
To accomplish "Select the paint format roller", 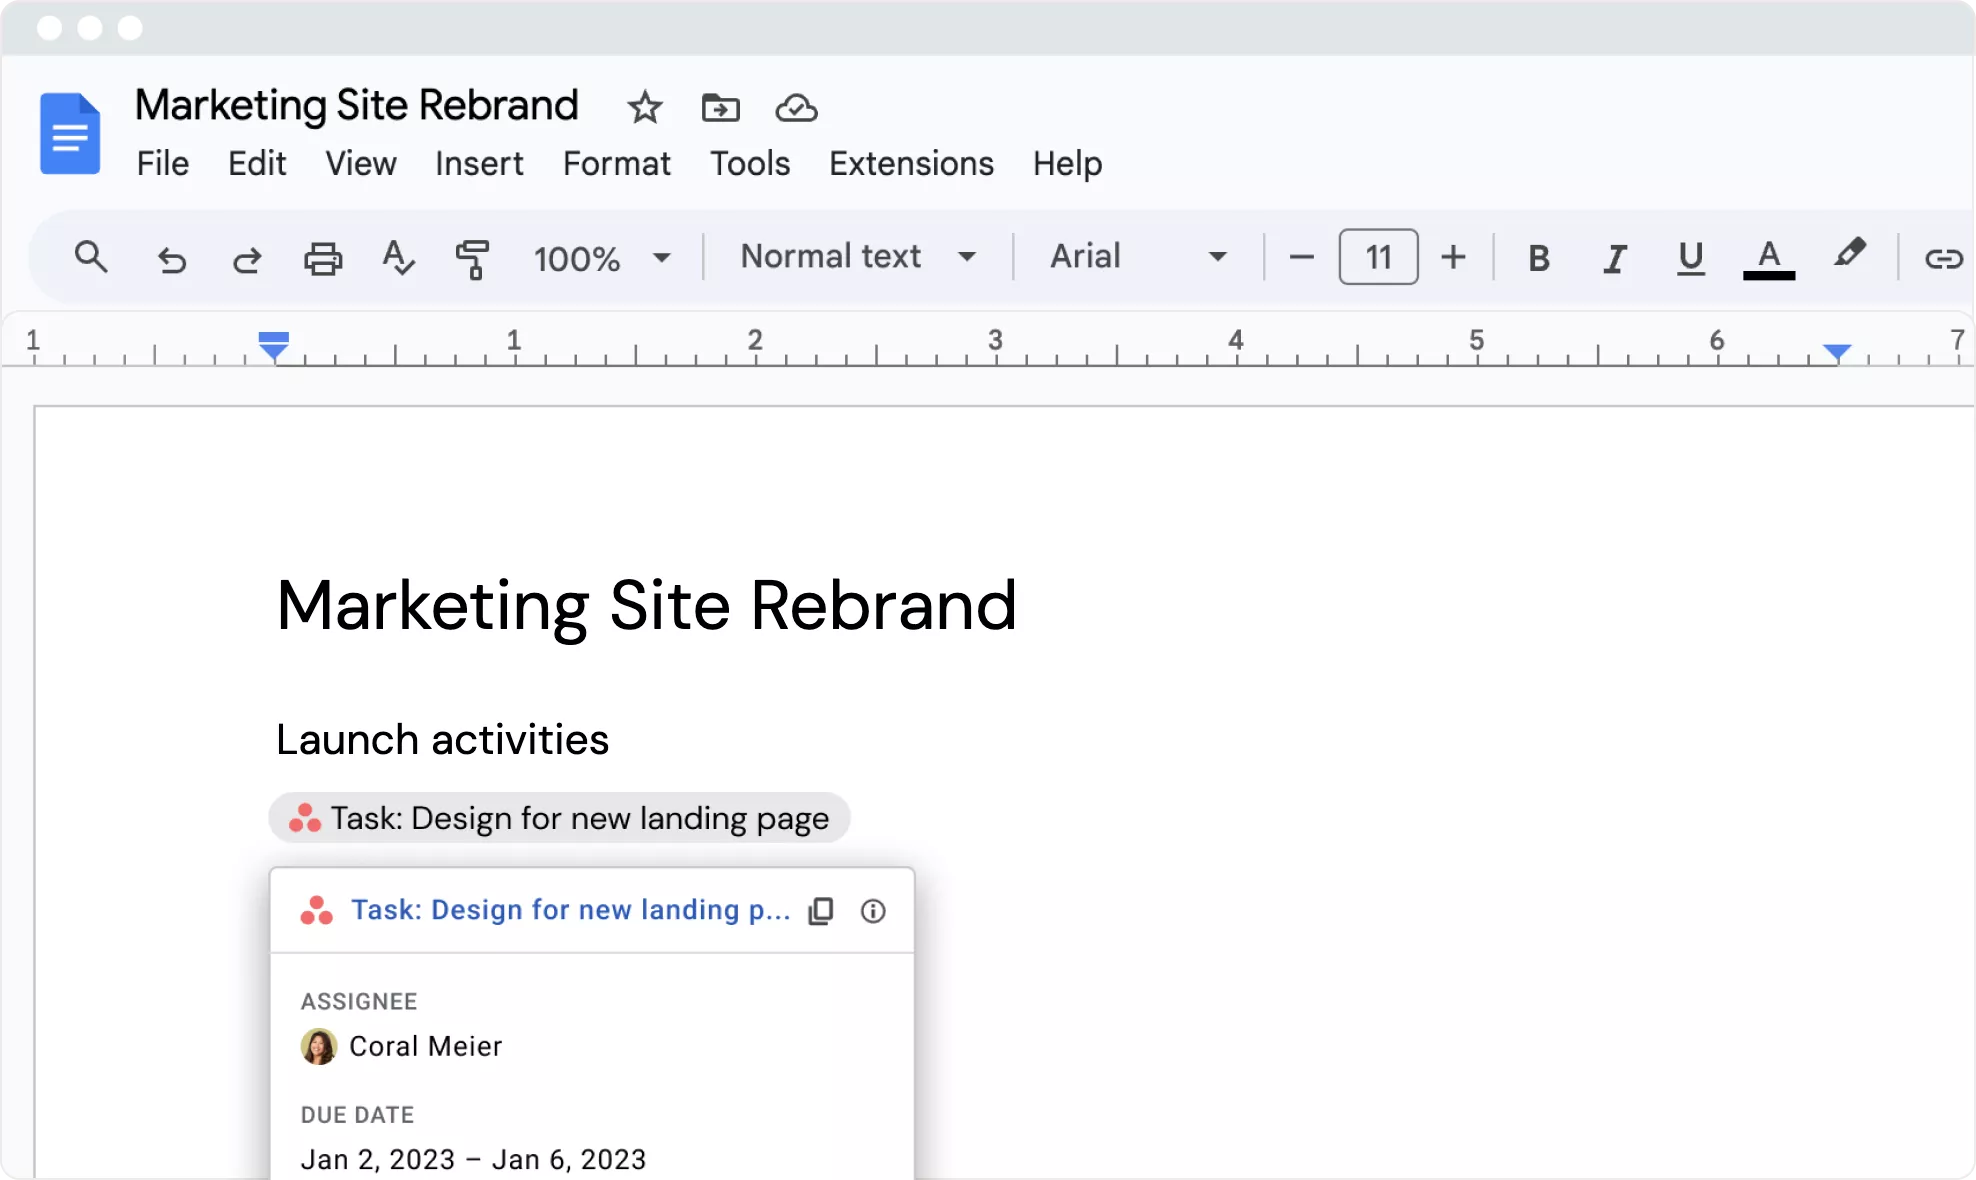I will click(x=472, y=259).
